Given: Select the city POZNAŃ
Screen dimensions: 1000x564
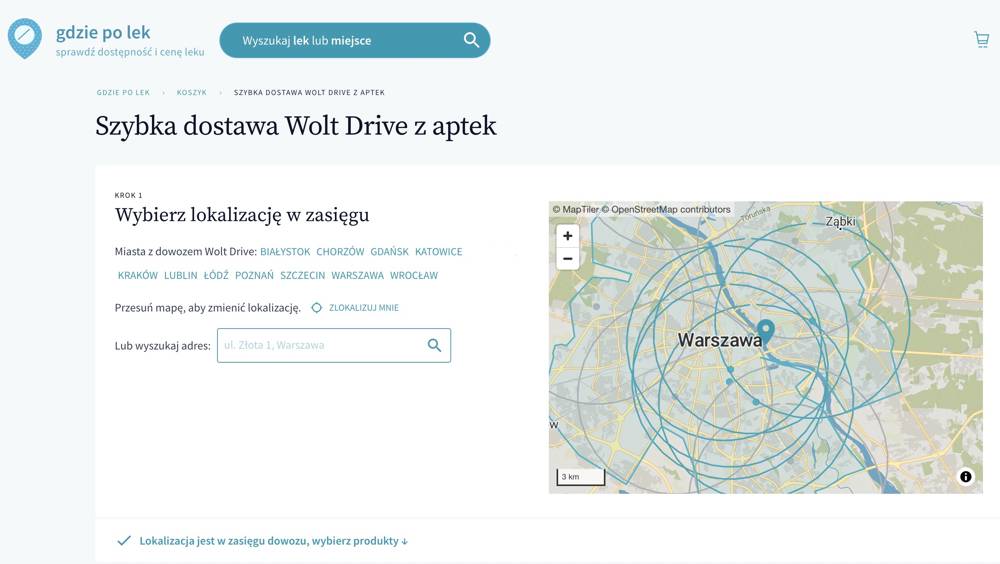Looking at the screenshot, I should point(254,276).
